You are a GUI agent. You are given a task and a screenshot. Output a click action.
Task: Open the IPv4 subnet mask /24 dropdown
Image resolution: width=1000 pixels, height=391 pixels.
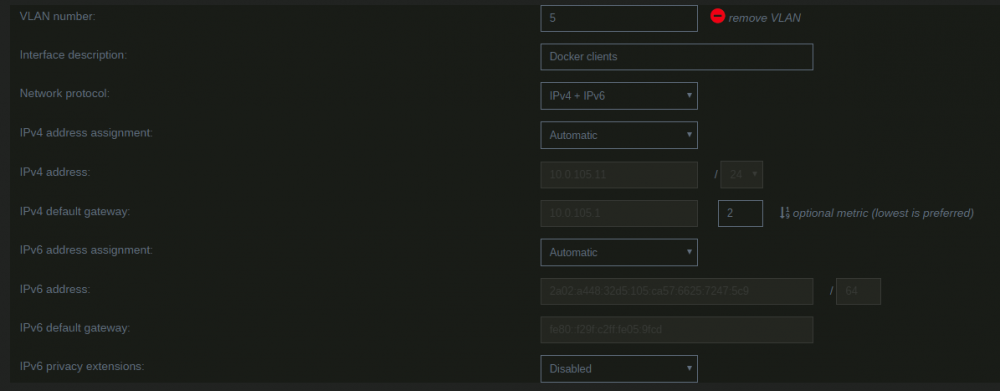tap(742, 174)
